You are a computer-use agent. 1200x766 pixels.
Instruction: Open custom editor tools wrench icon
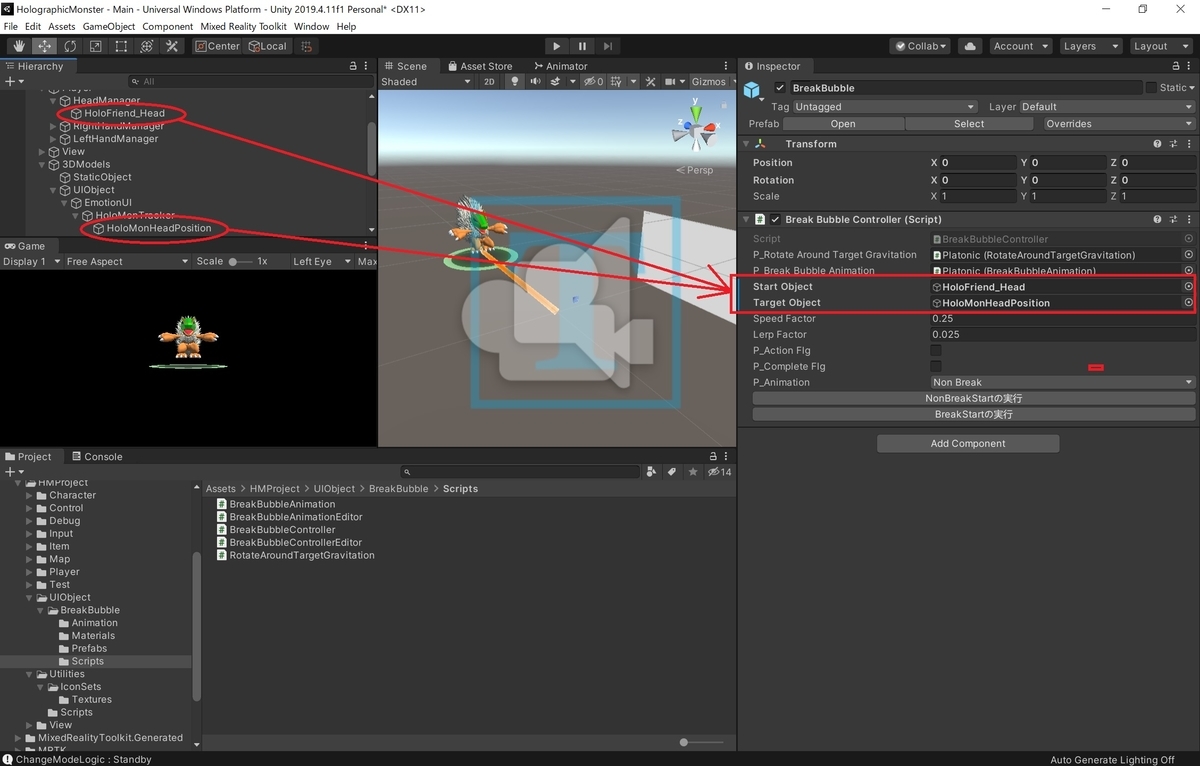coord(172,46)
